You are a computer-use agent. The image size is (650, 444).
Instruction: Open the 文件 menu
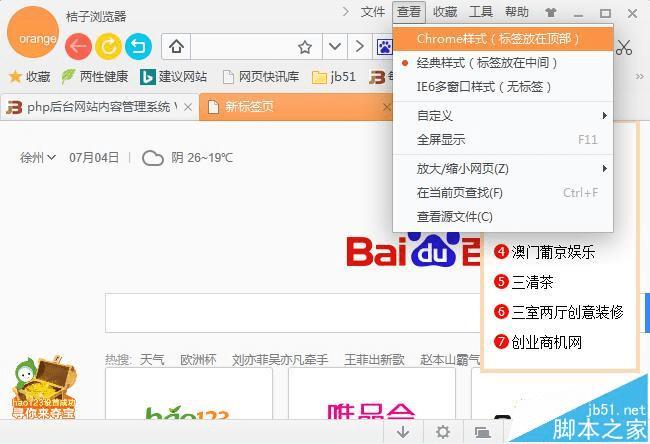[373, 12]
